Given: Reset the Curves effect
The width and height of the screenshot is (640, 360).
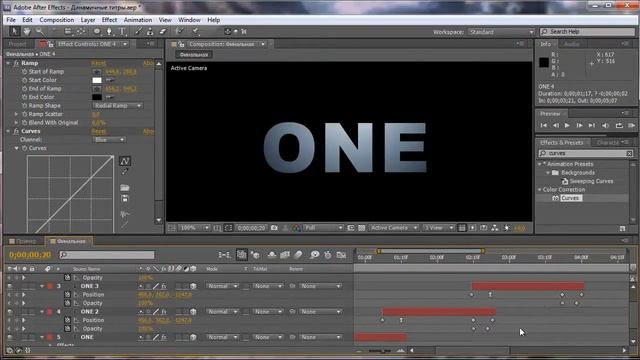Looking at the screenshot, I should 98,131.
